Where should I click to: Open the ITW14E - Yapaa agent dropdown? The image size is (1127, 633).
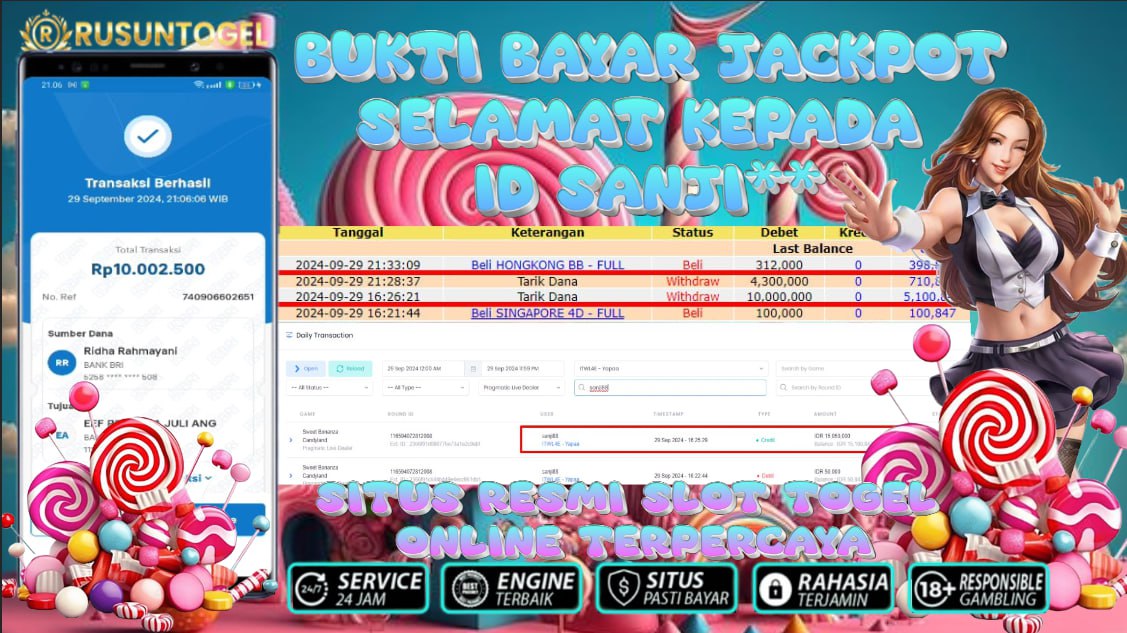click(671, 369)
